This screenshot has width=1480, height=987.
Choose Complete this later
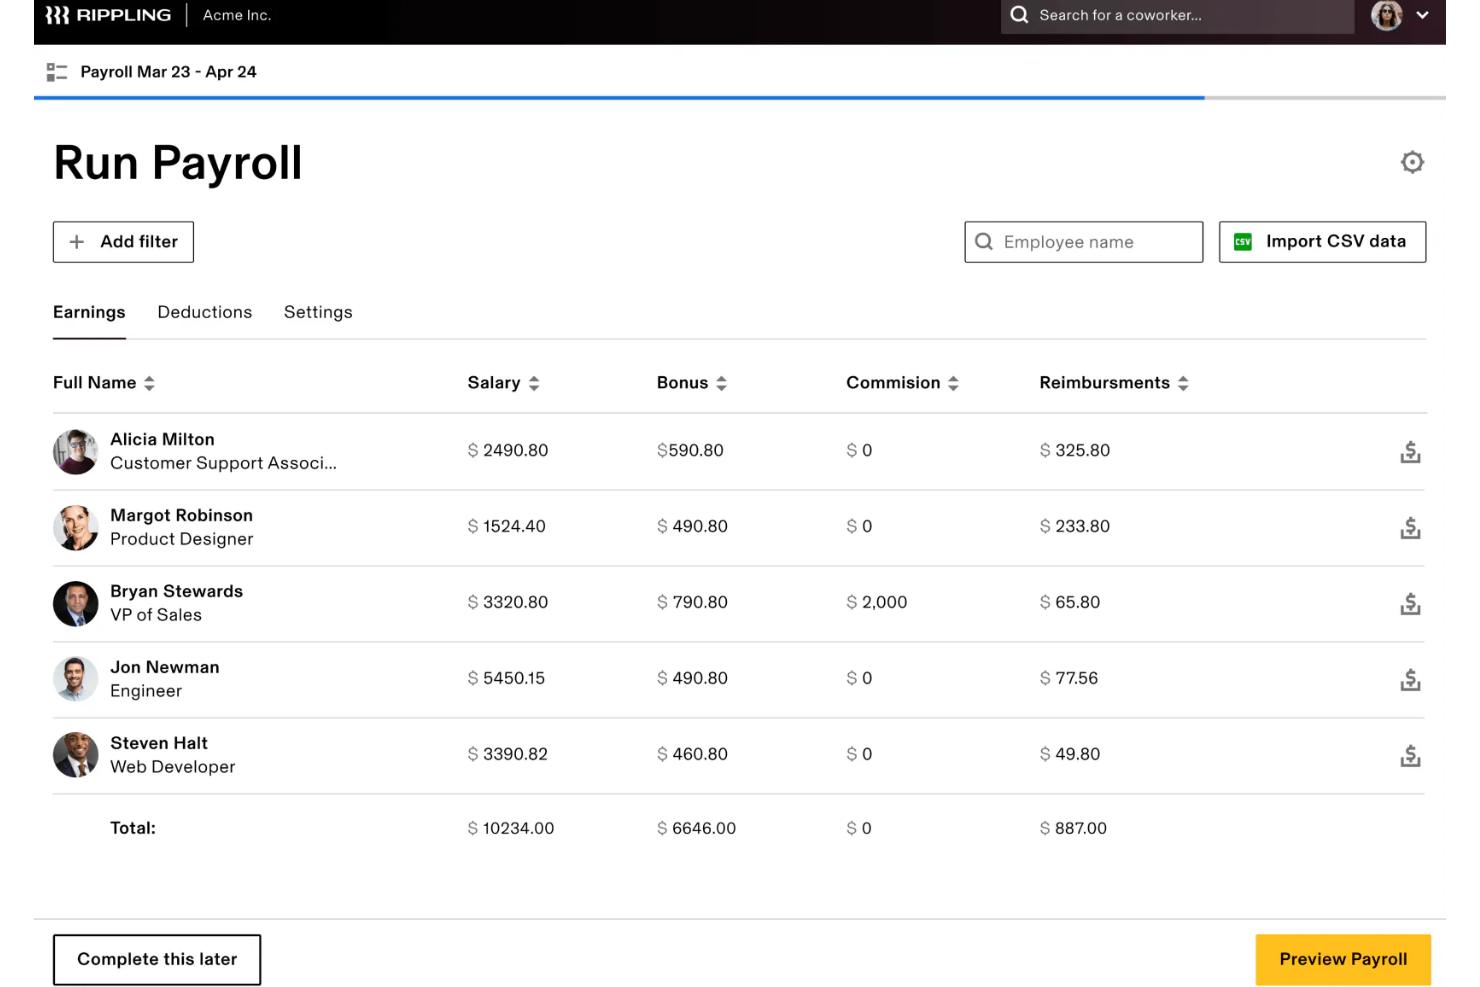[x=157, y=959]
